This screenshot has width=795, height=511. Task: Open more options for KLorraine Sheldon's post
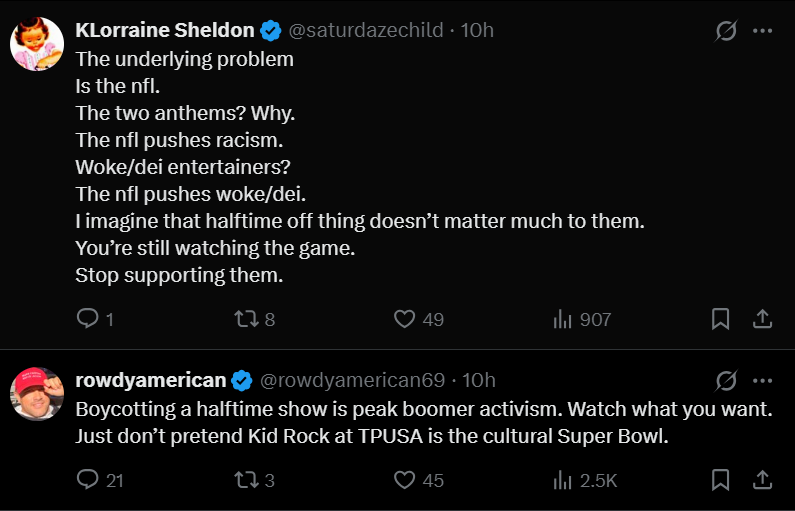coord(763,30)
